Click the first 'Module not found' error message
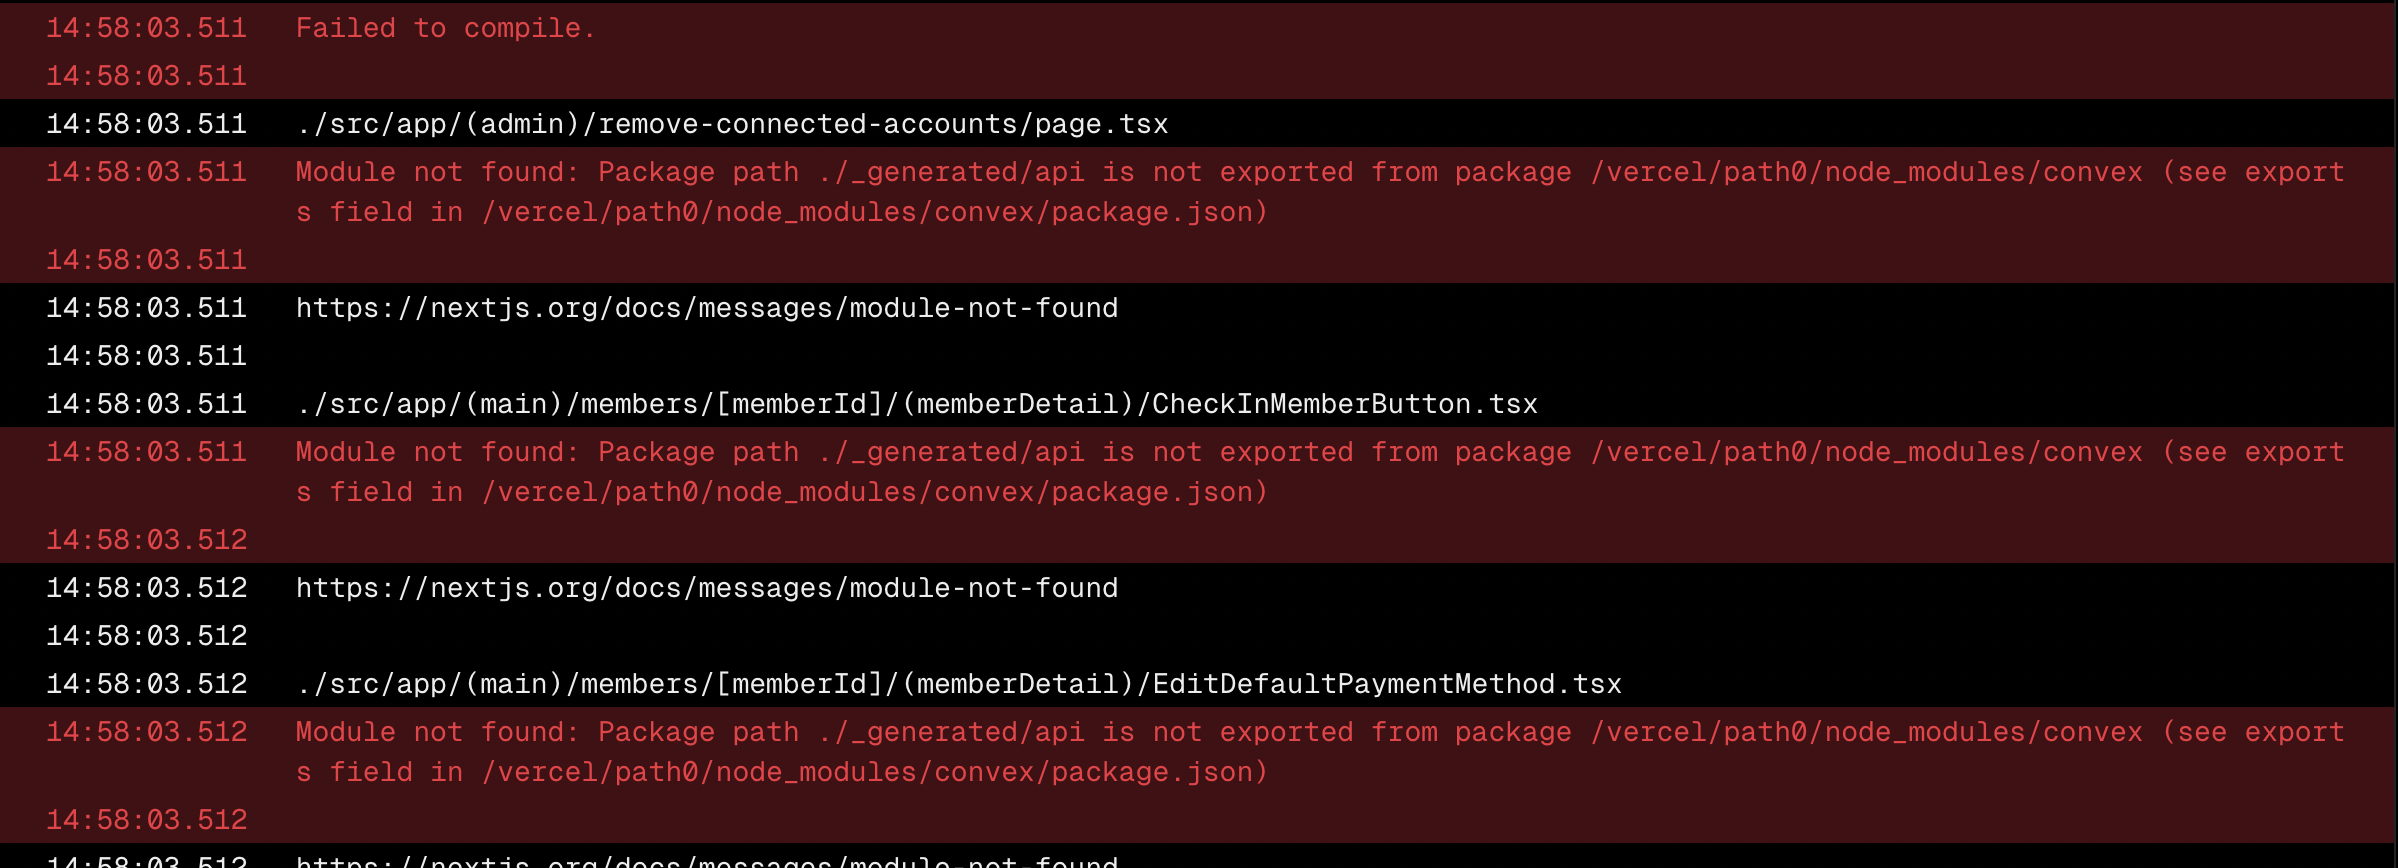The height and width of the screenshot is (868, 2398). click(x=1320, y=192)
